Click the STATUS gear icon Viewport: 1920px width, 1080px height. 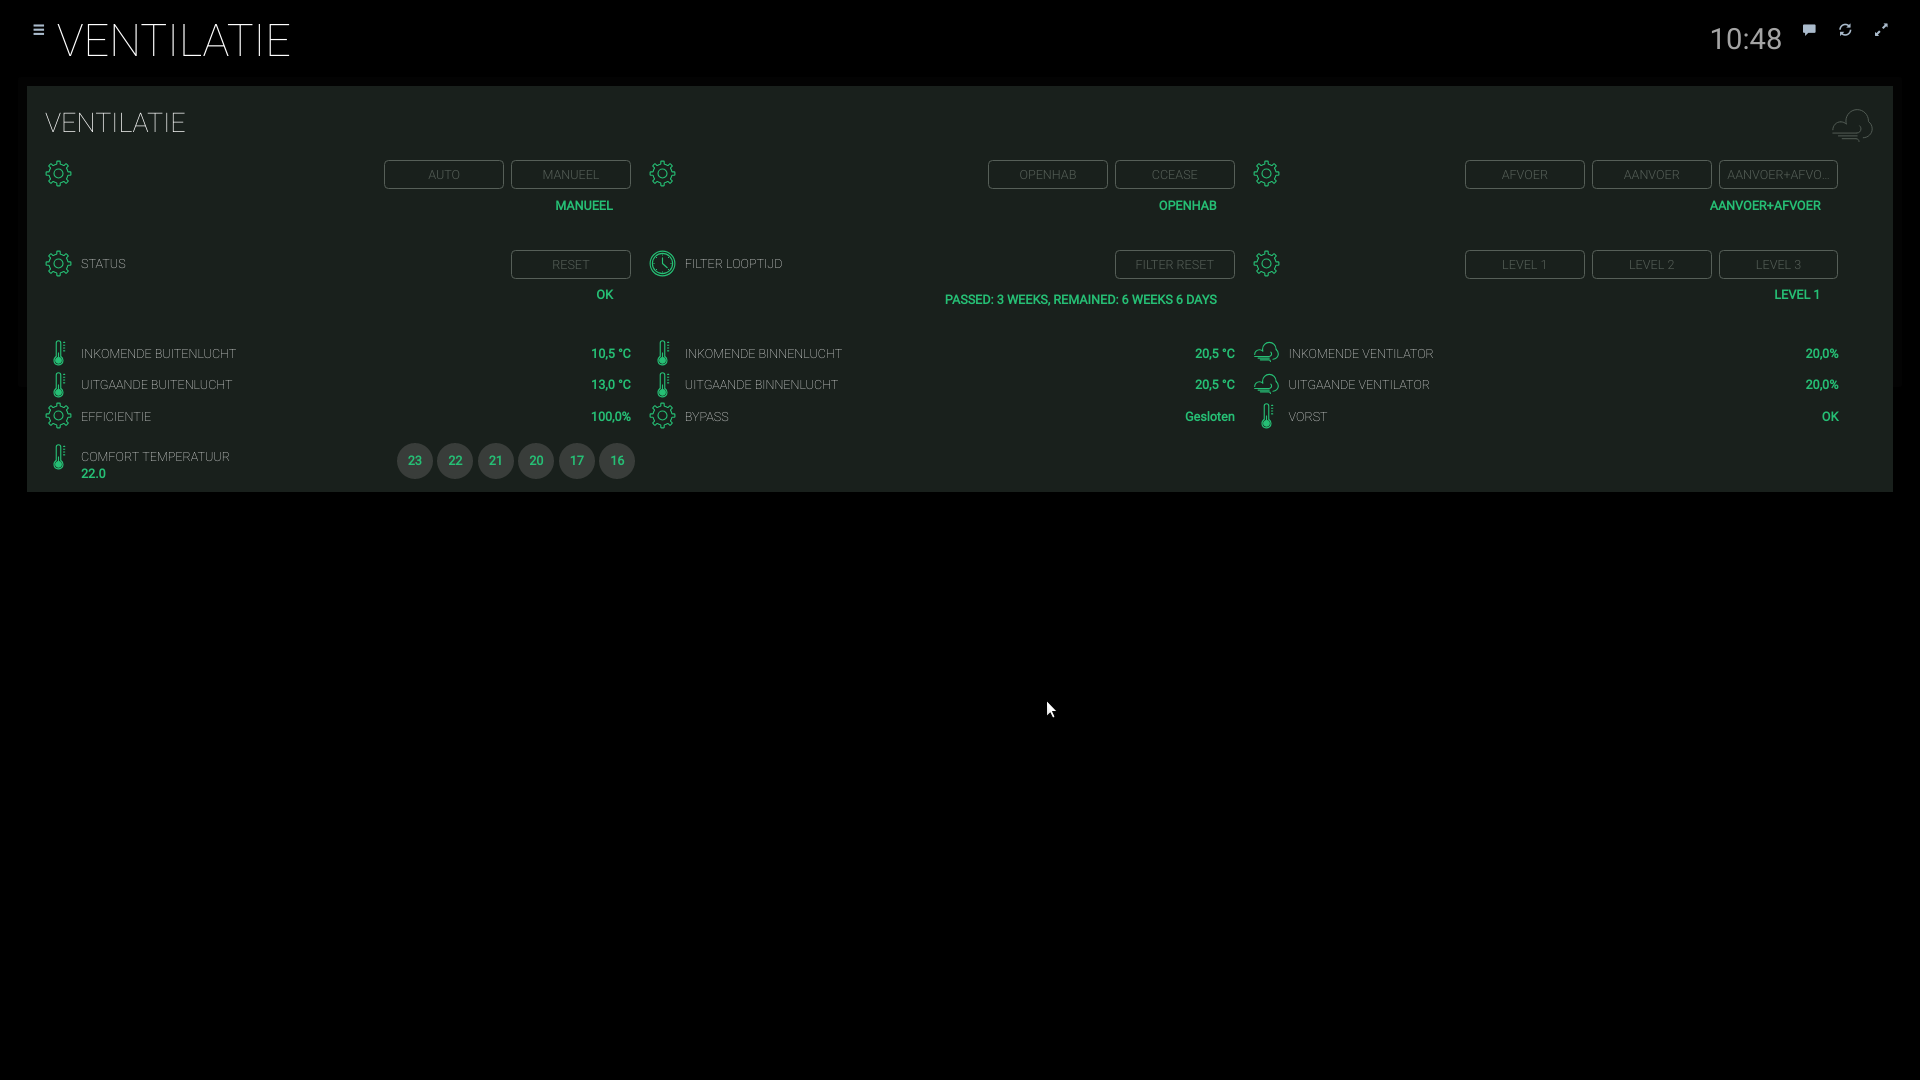point(58,264)
